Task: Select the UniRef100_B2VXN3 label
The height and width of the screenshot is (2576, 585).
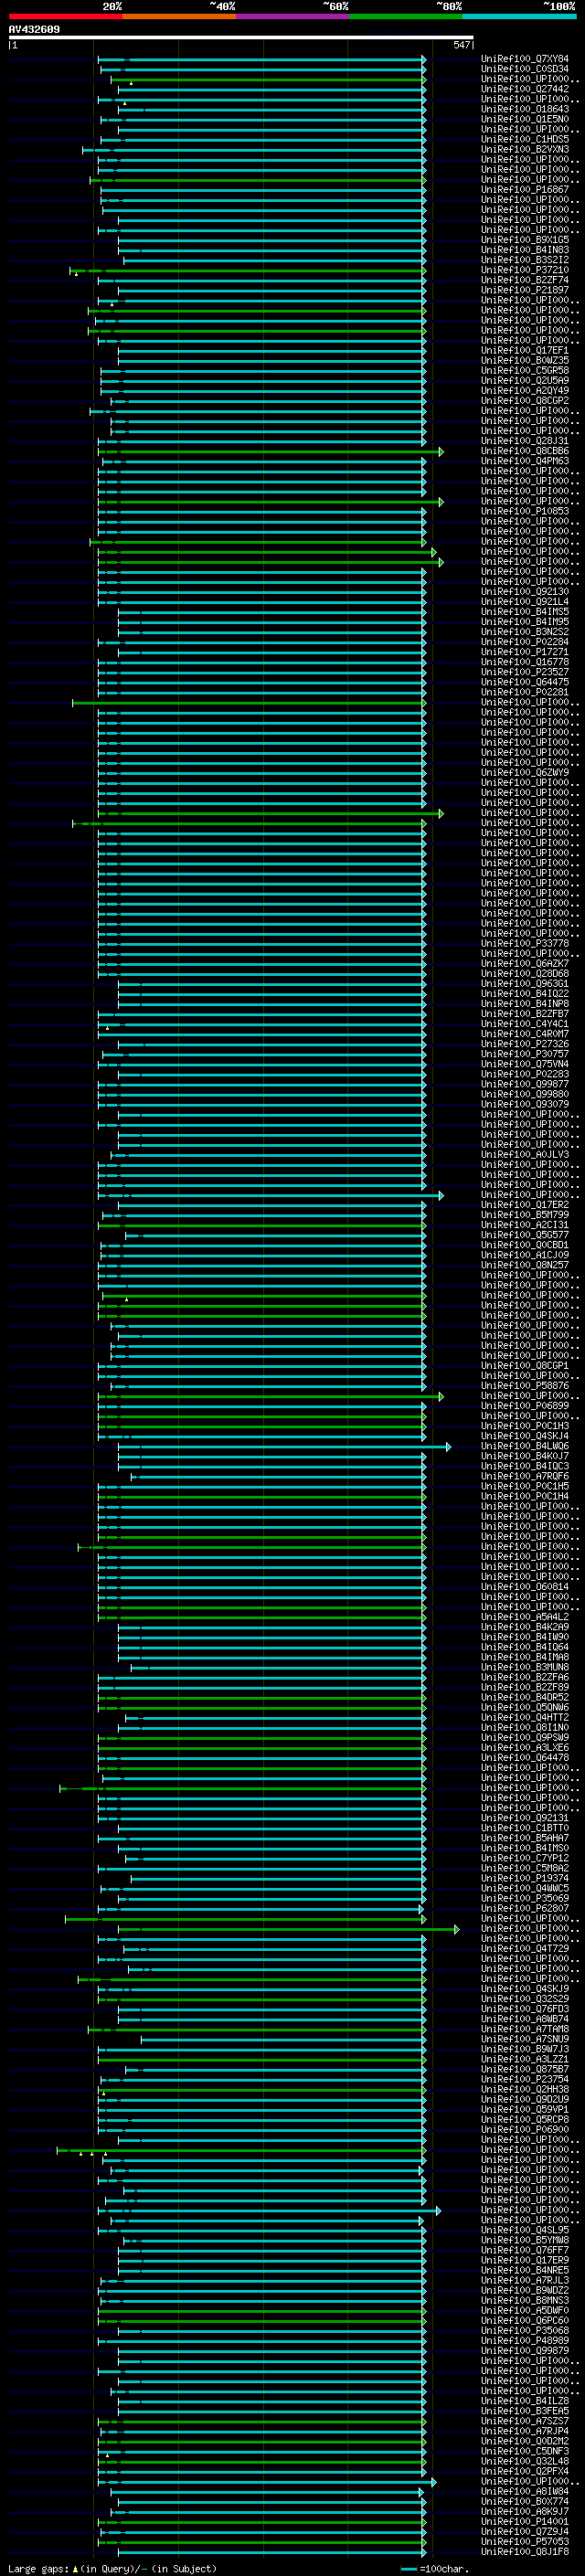Action: 525,149
